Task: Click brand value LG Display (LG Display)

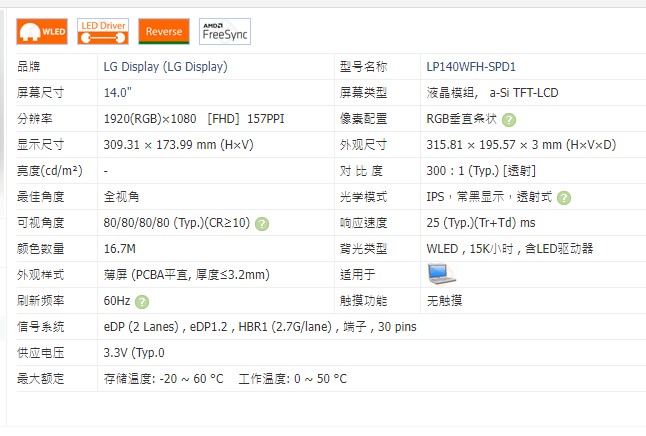Action: click(x=165, y=67)
